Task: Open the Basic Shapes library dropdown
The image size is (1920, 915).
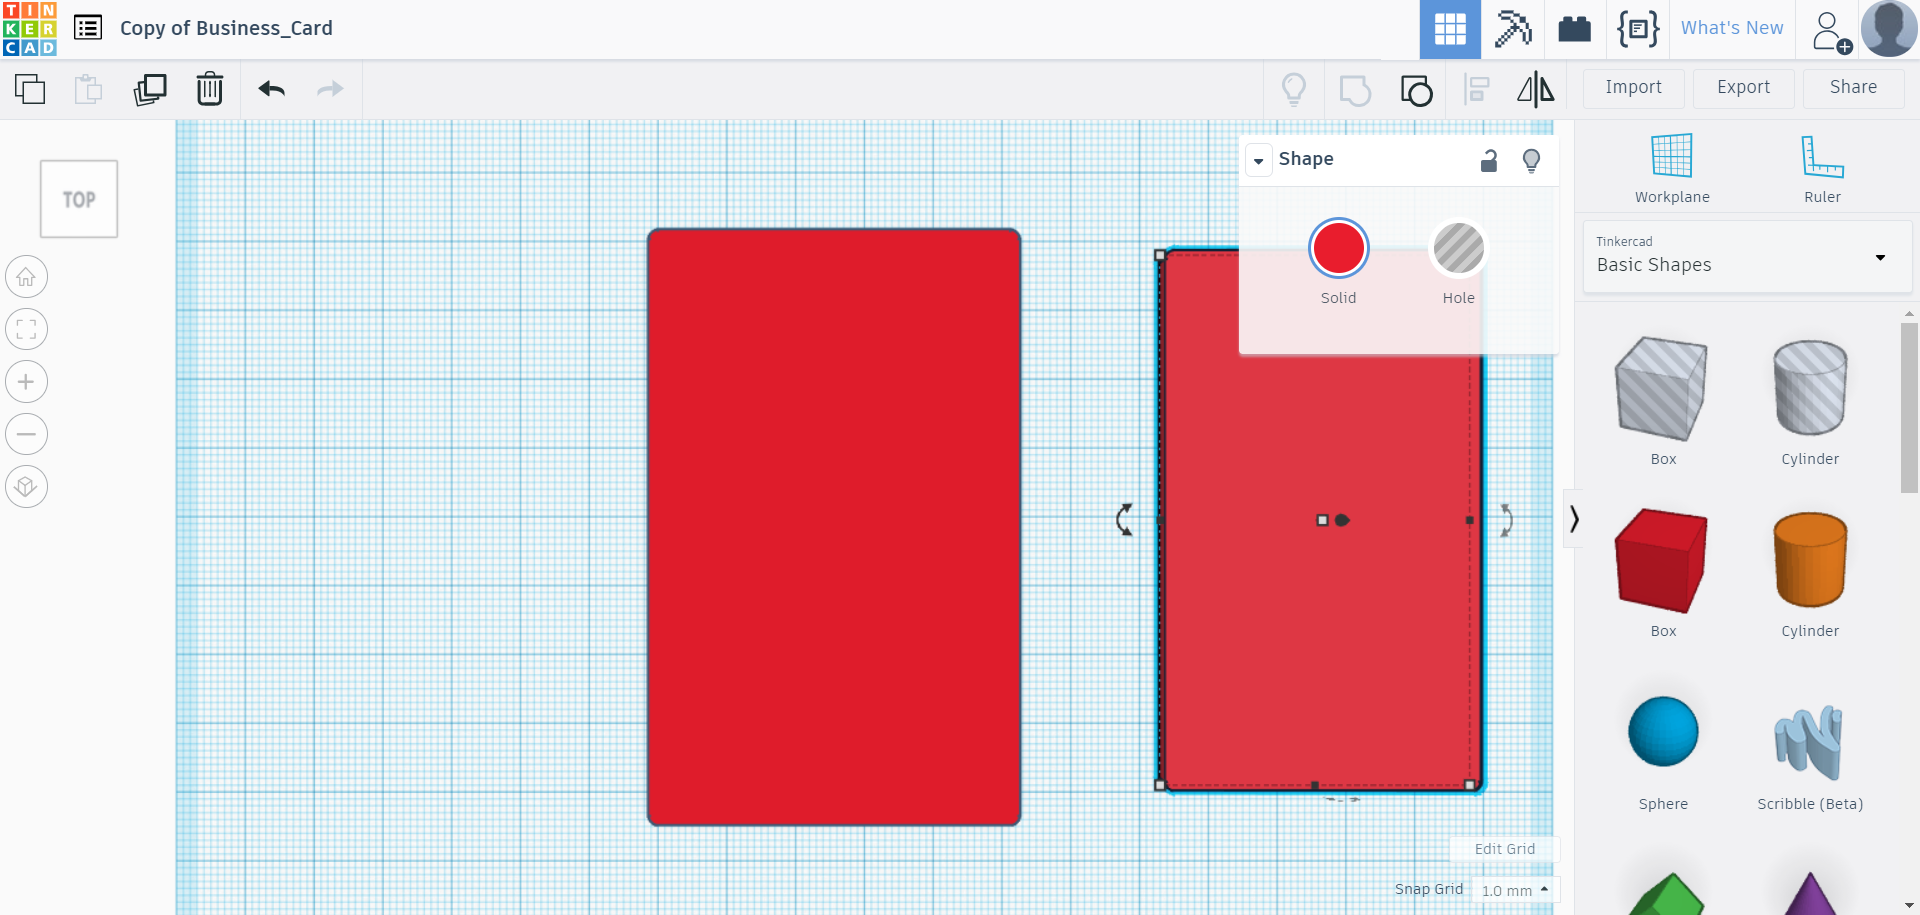Action: pos(1747,257)
